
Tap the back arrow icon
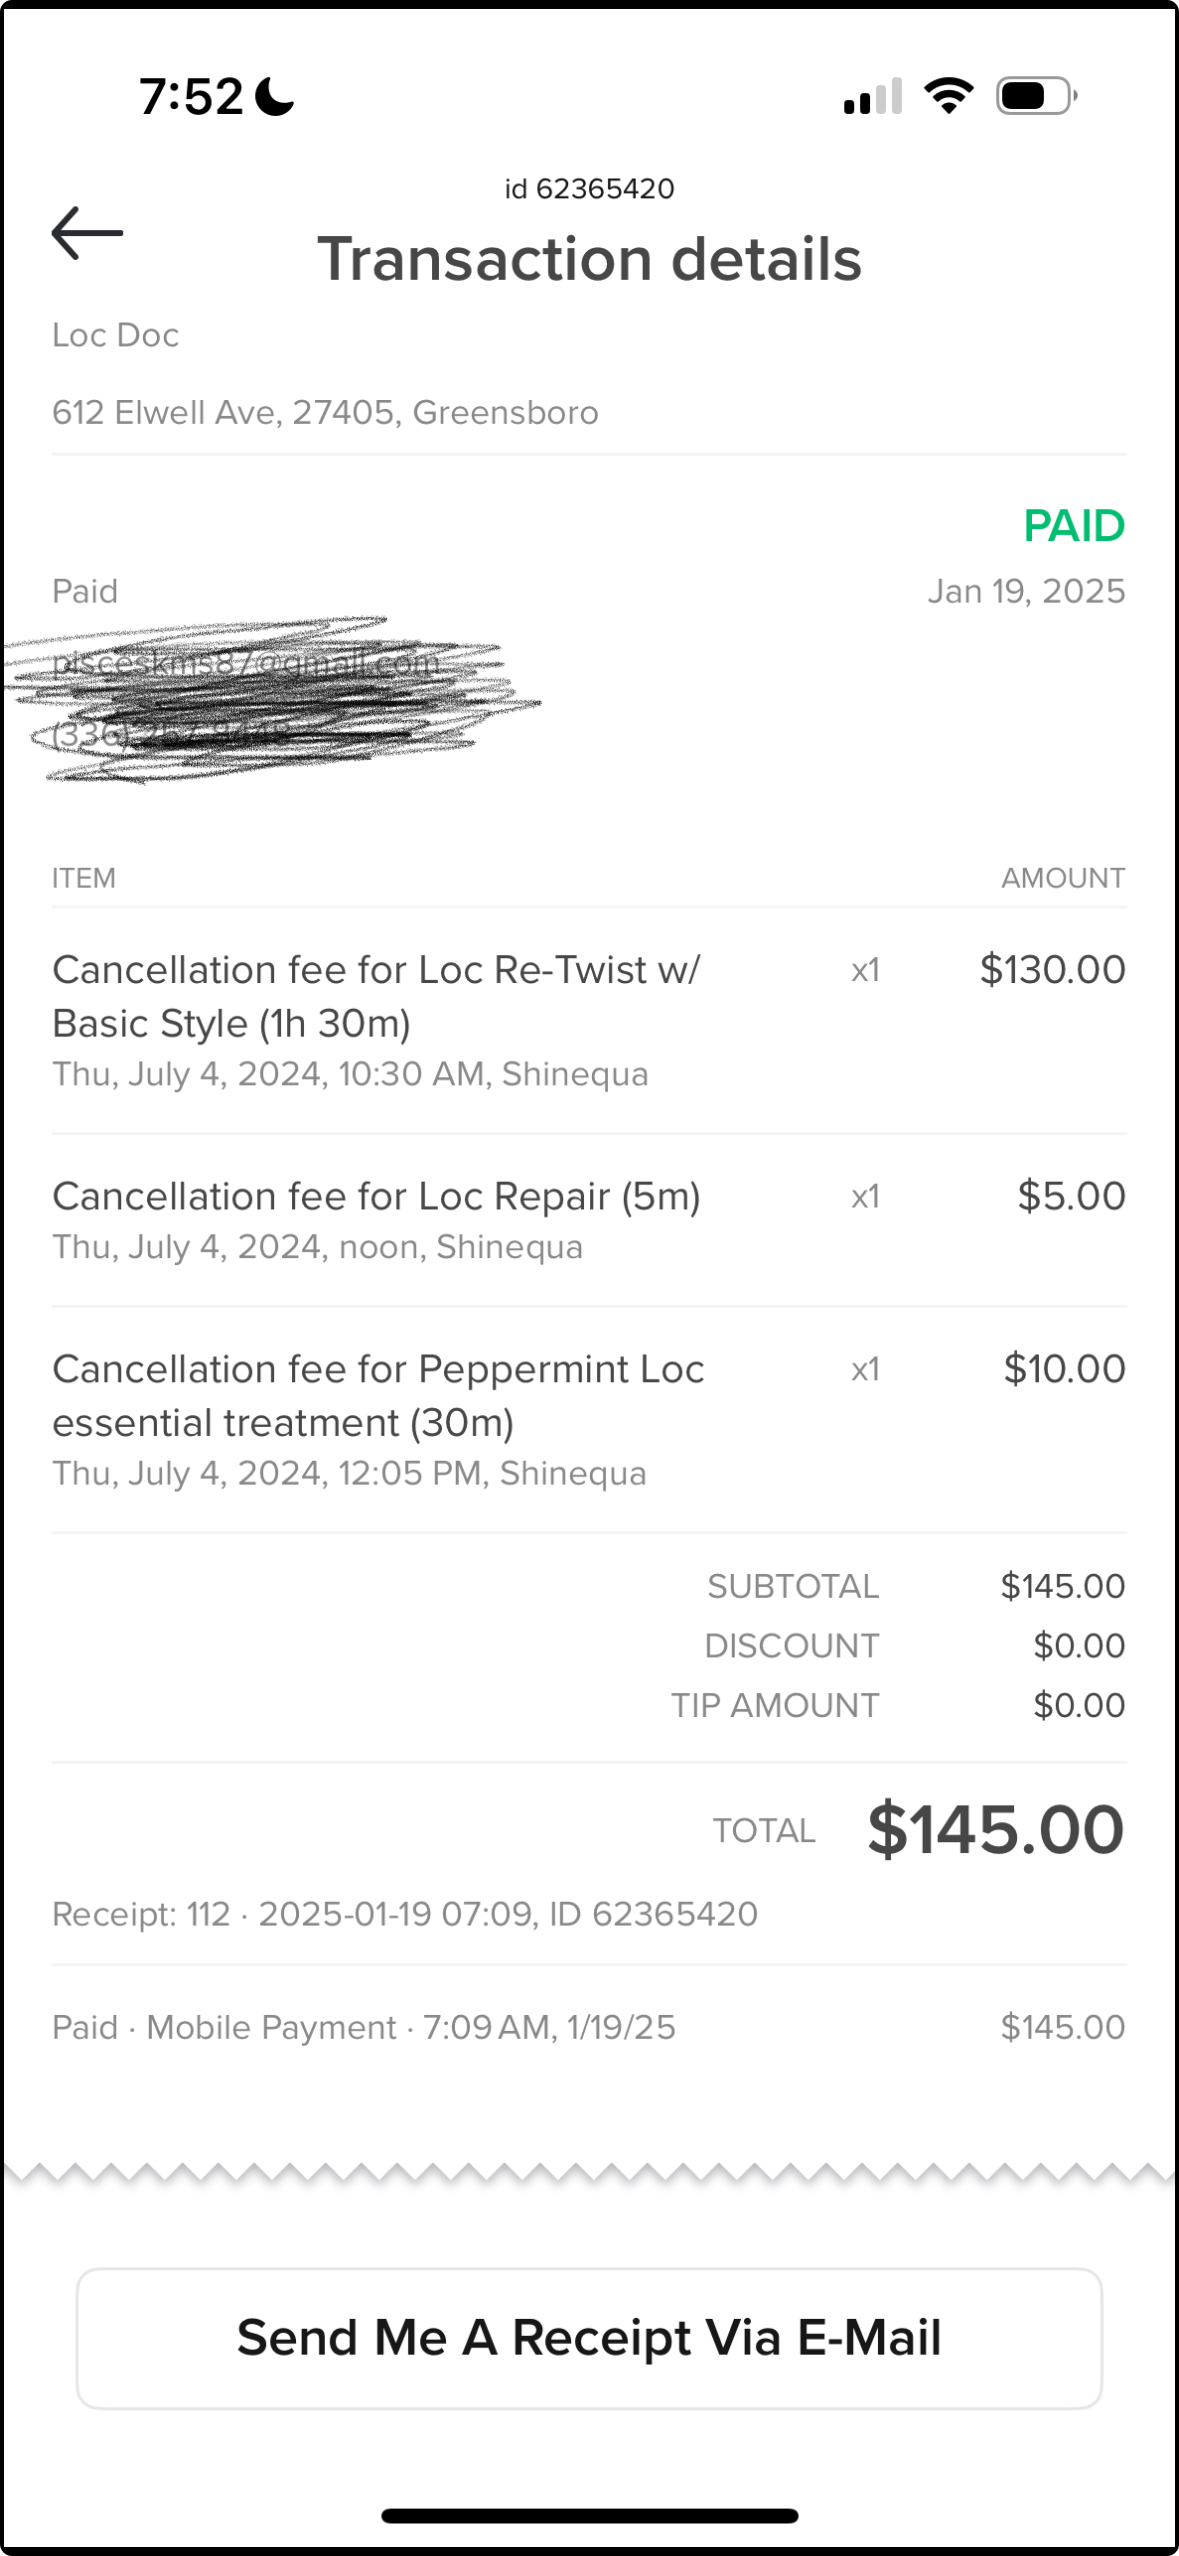tap(87, 234)
